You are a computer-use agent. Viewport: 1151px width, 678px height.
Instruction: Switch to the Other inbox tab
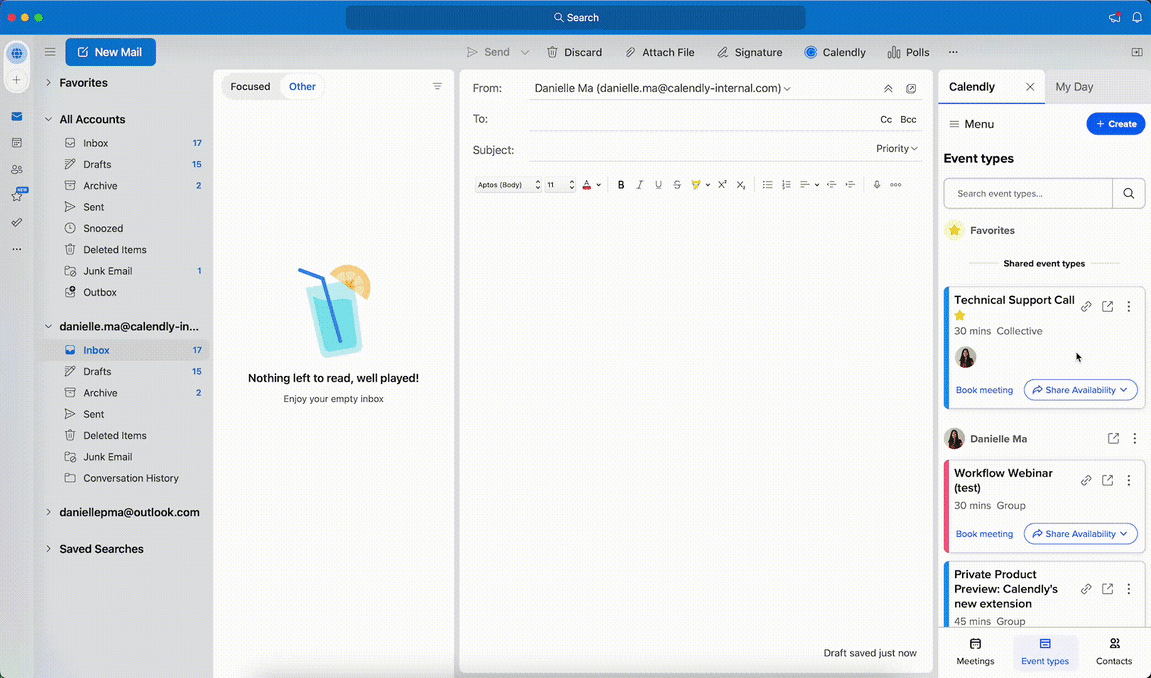click(302, 87)
